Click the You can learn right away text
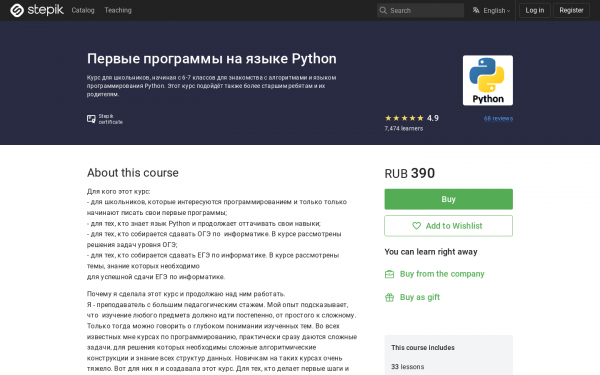 (x=431, y=252)
